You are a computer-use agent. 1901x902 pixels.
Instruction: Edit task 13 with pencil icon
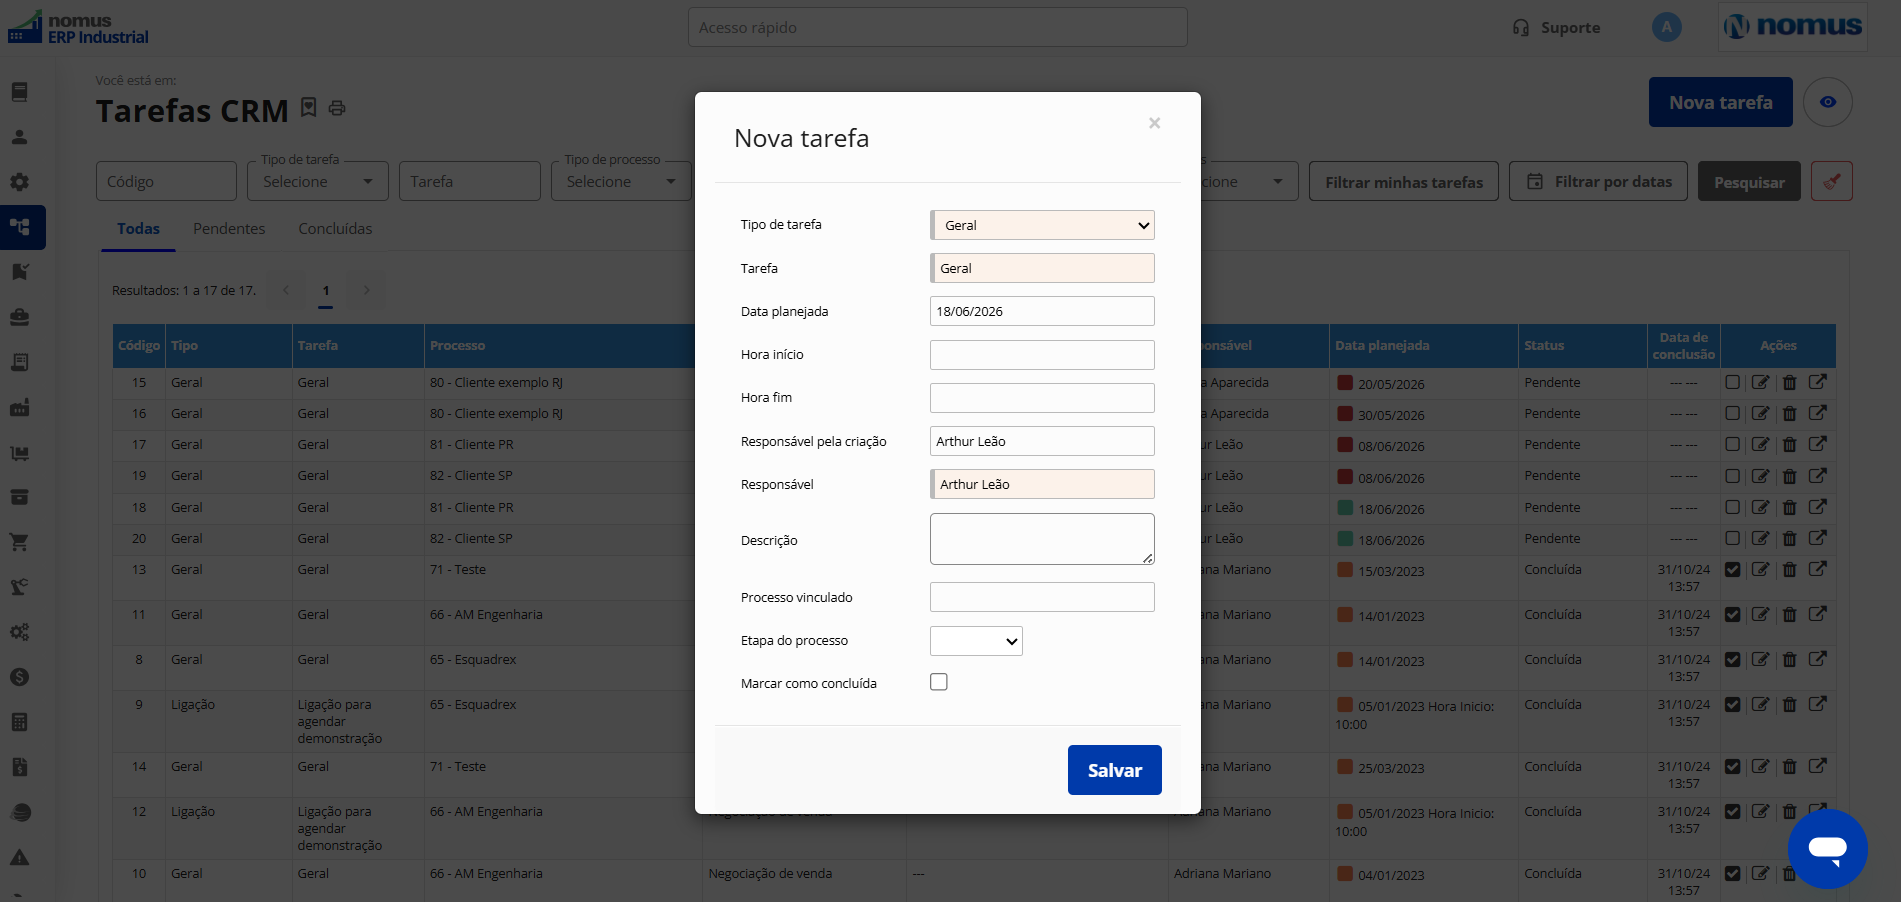(x=1761, y=569)
